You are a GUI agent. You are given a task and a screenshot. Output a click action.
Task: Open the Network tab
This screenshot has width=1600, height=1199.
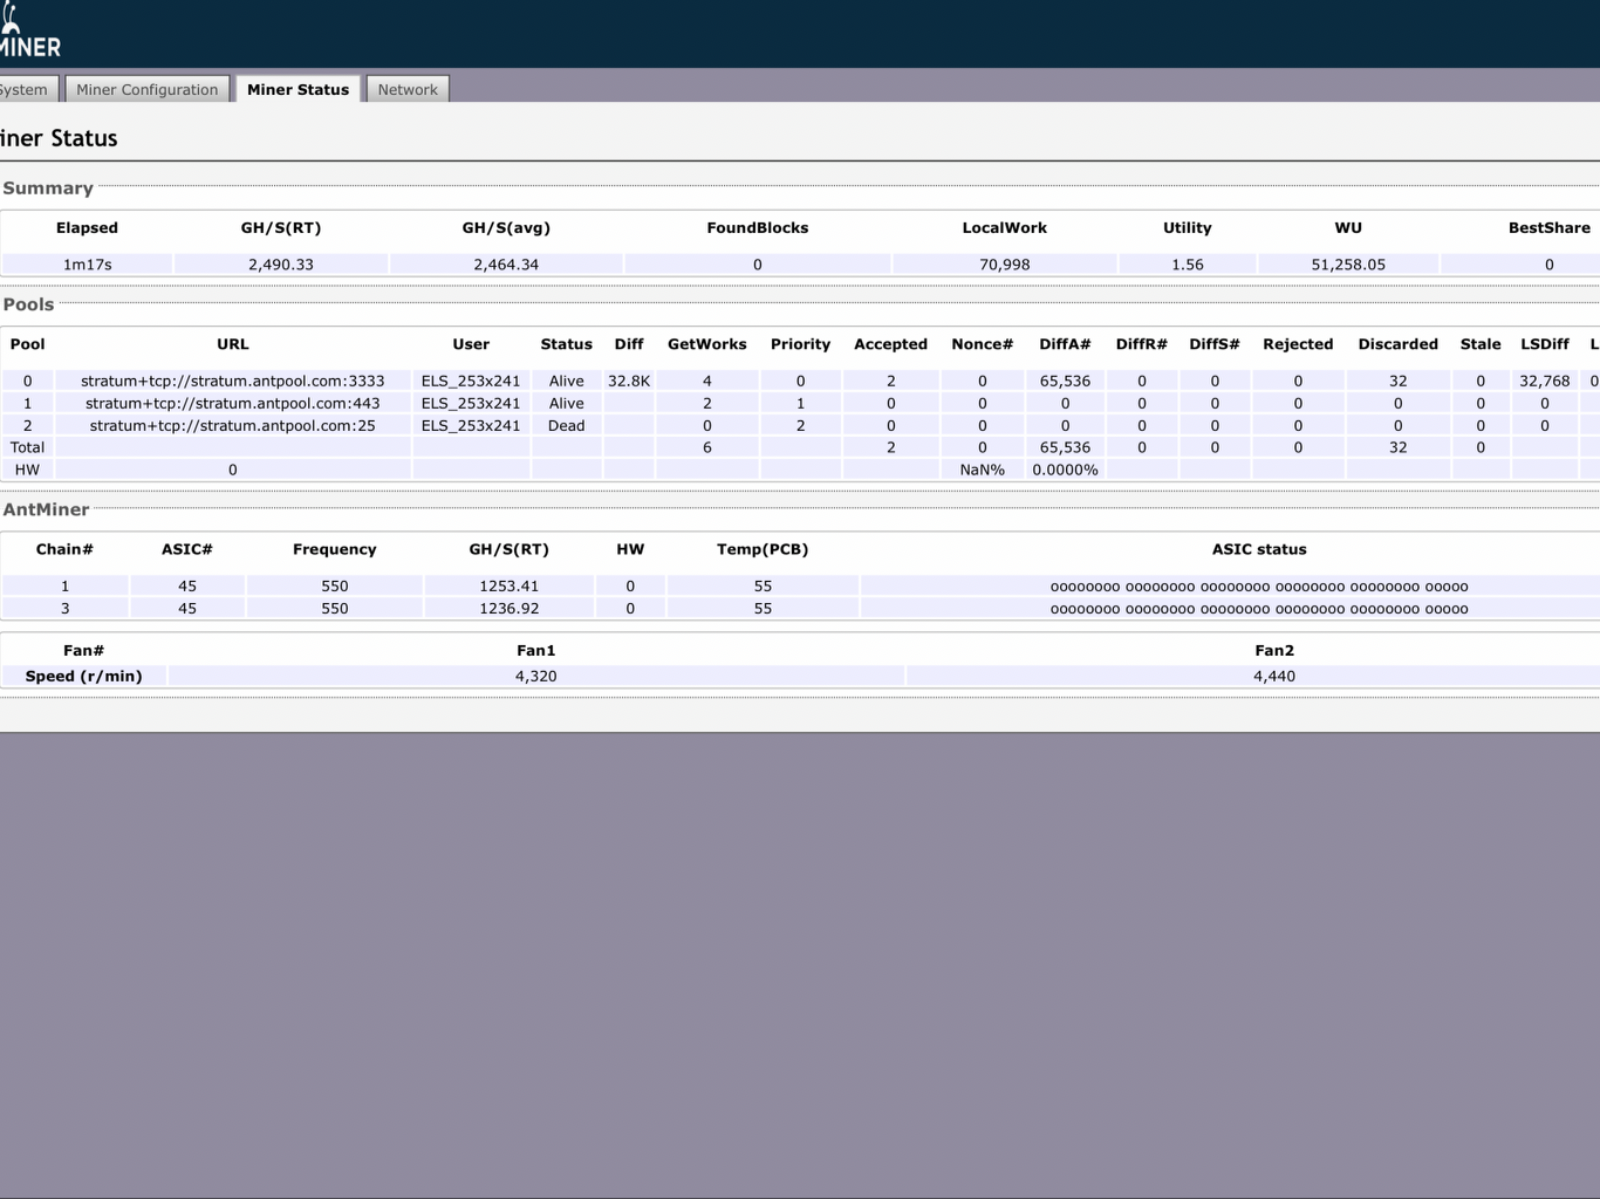pyautogui.click(x=407, y=89)
